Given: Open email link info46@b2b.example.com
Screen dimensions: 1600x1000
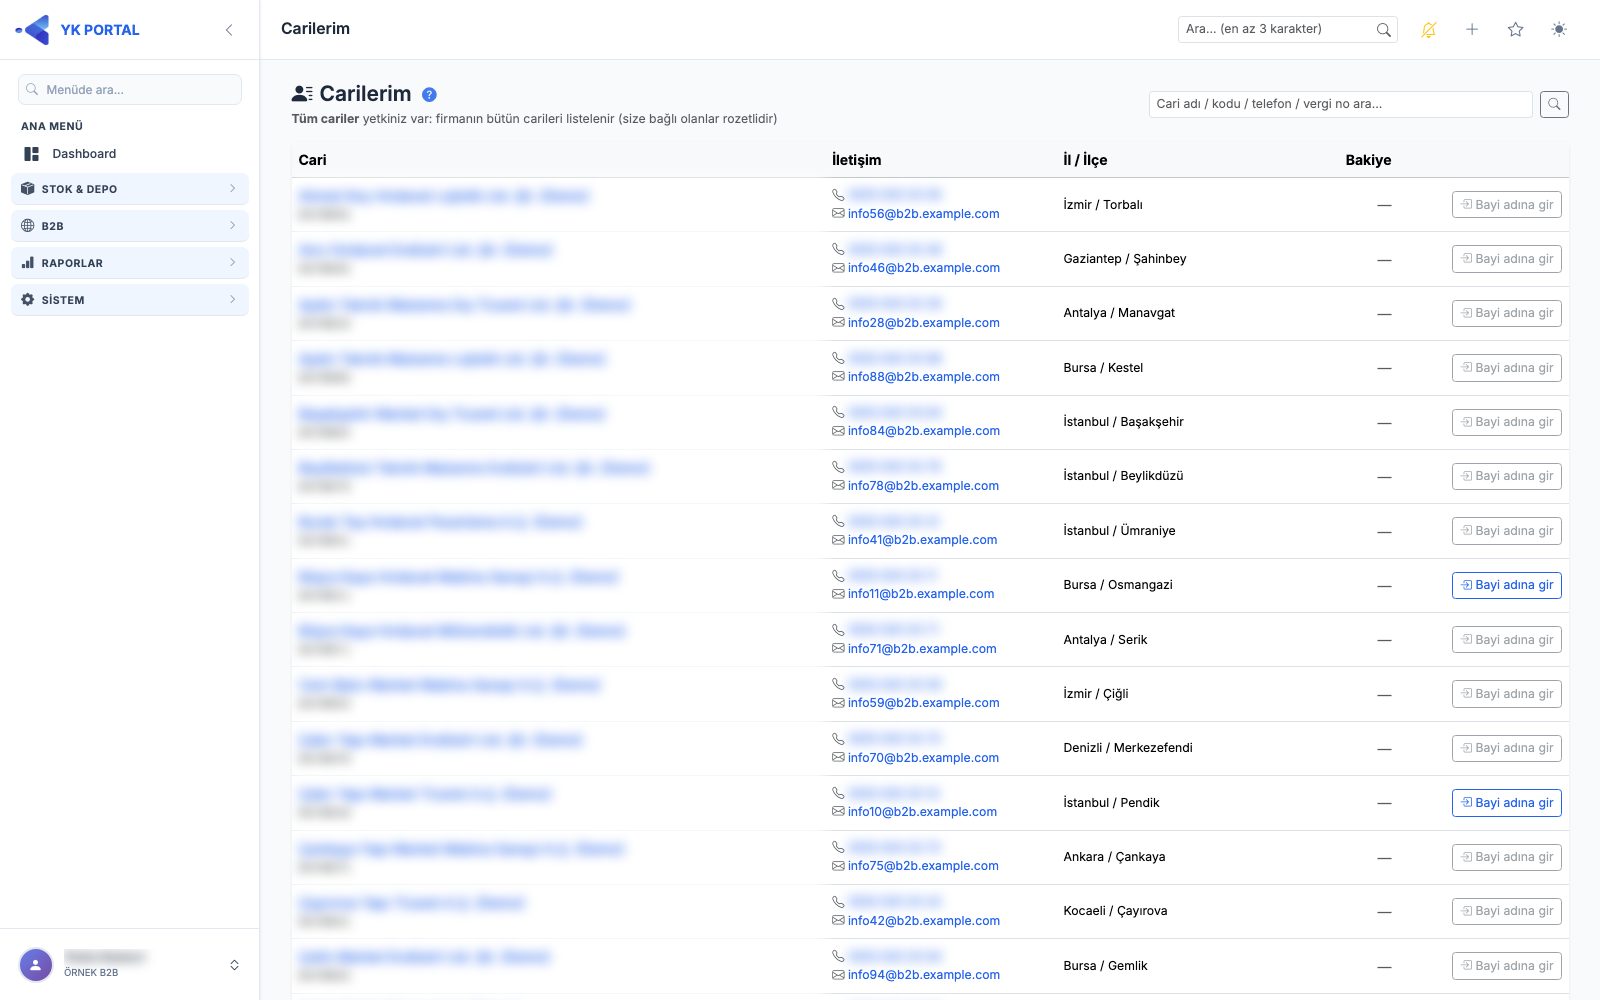Looking at the screenshot, I should pyautogui.click(x=924, y=268).
